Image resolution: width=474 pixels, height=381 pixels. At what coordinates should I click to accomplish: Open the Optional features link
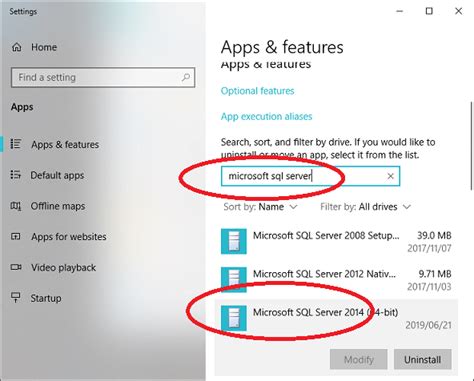[257, 91]
